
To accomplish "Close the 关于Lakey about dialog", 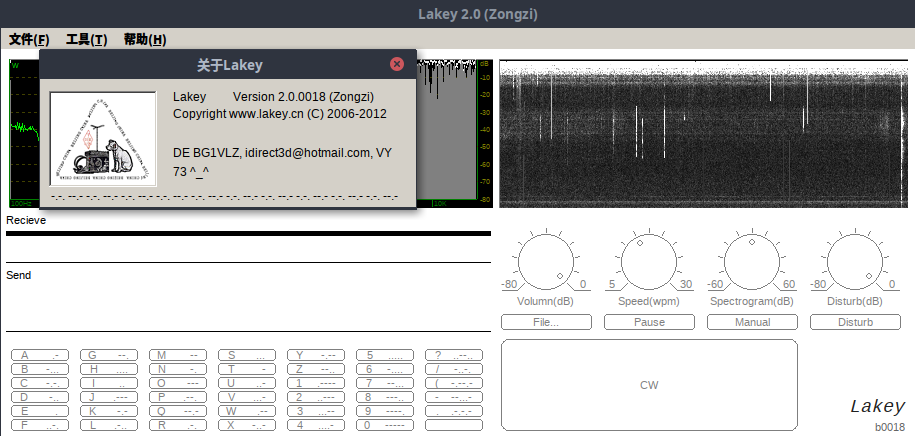I will [x=397, y=64].
